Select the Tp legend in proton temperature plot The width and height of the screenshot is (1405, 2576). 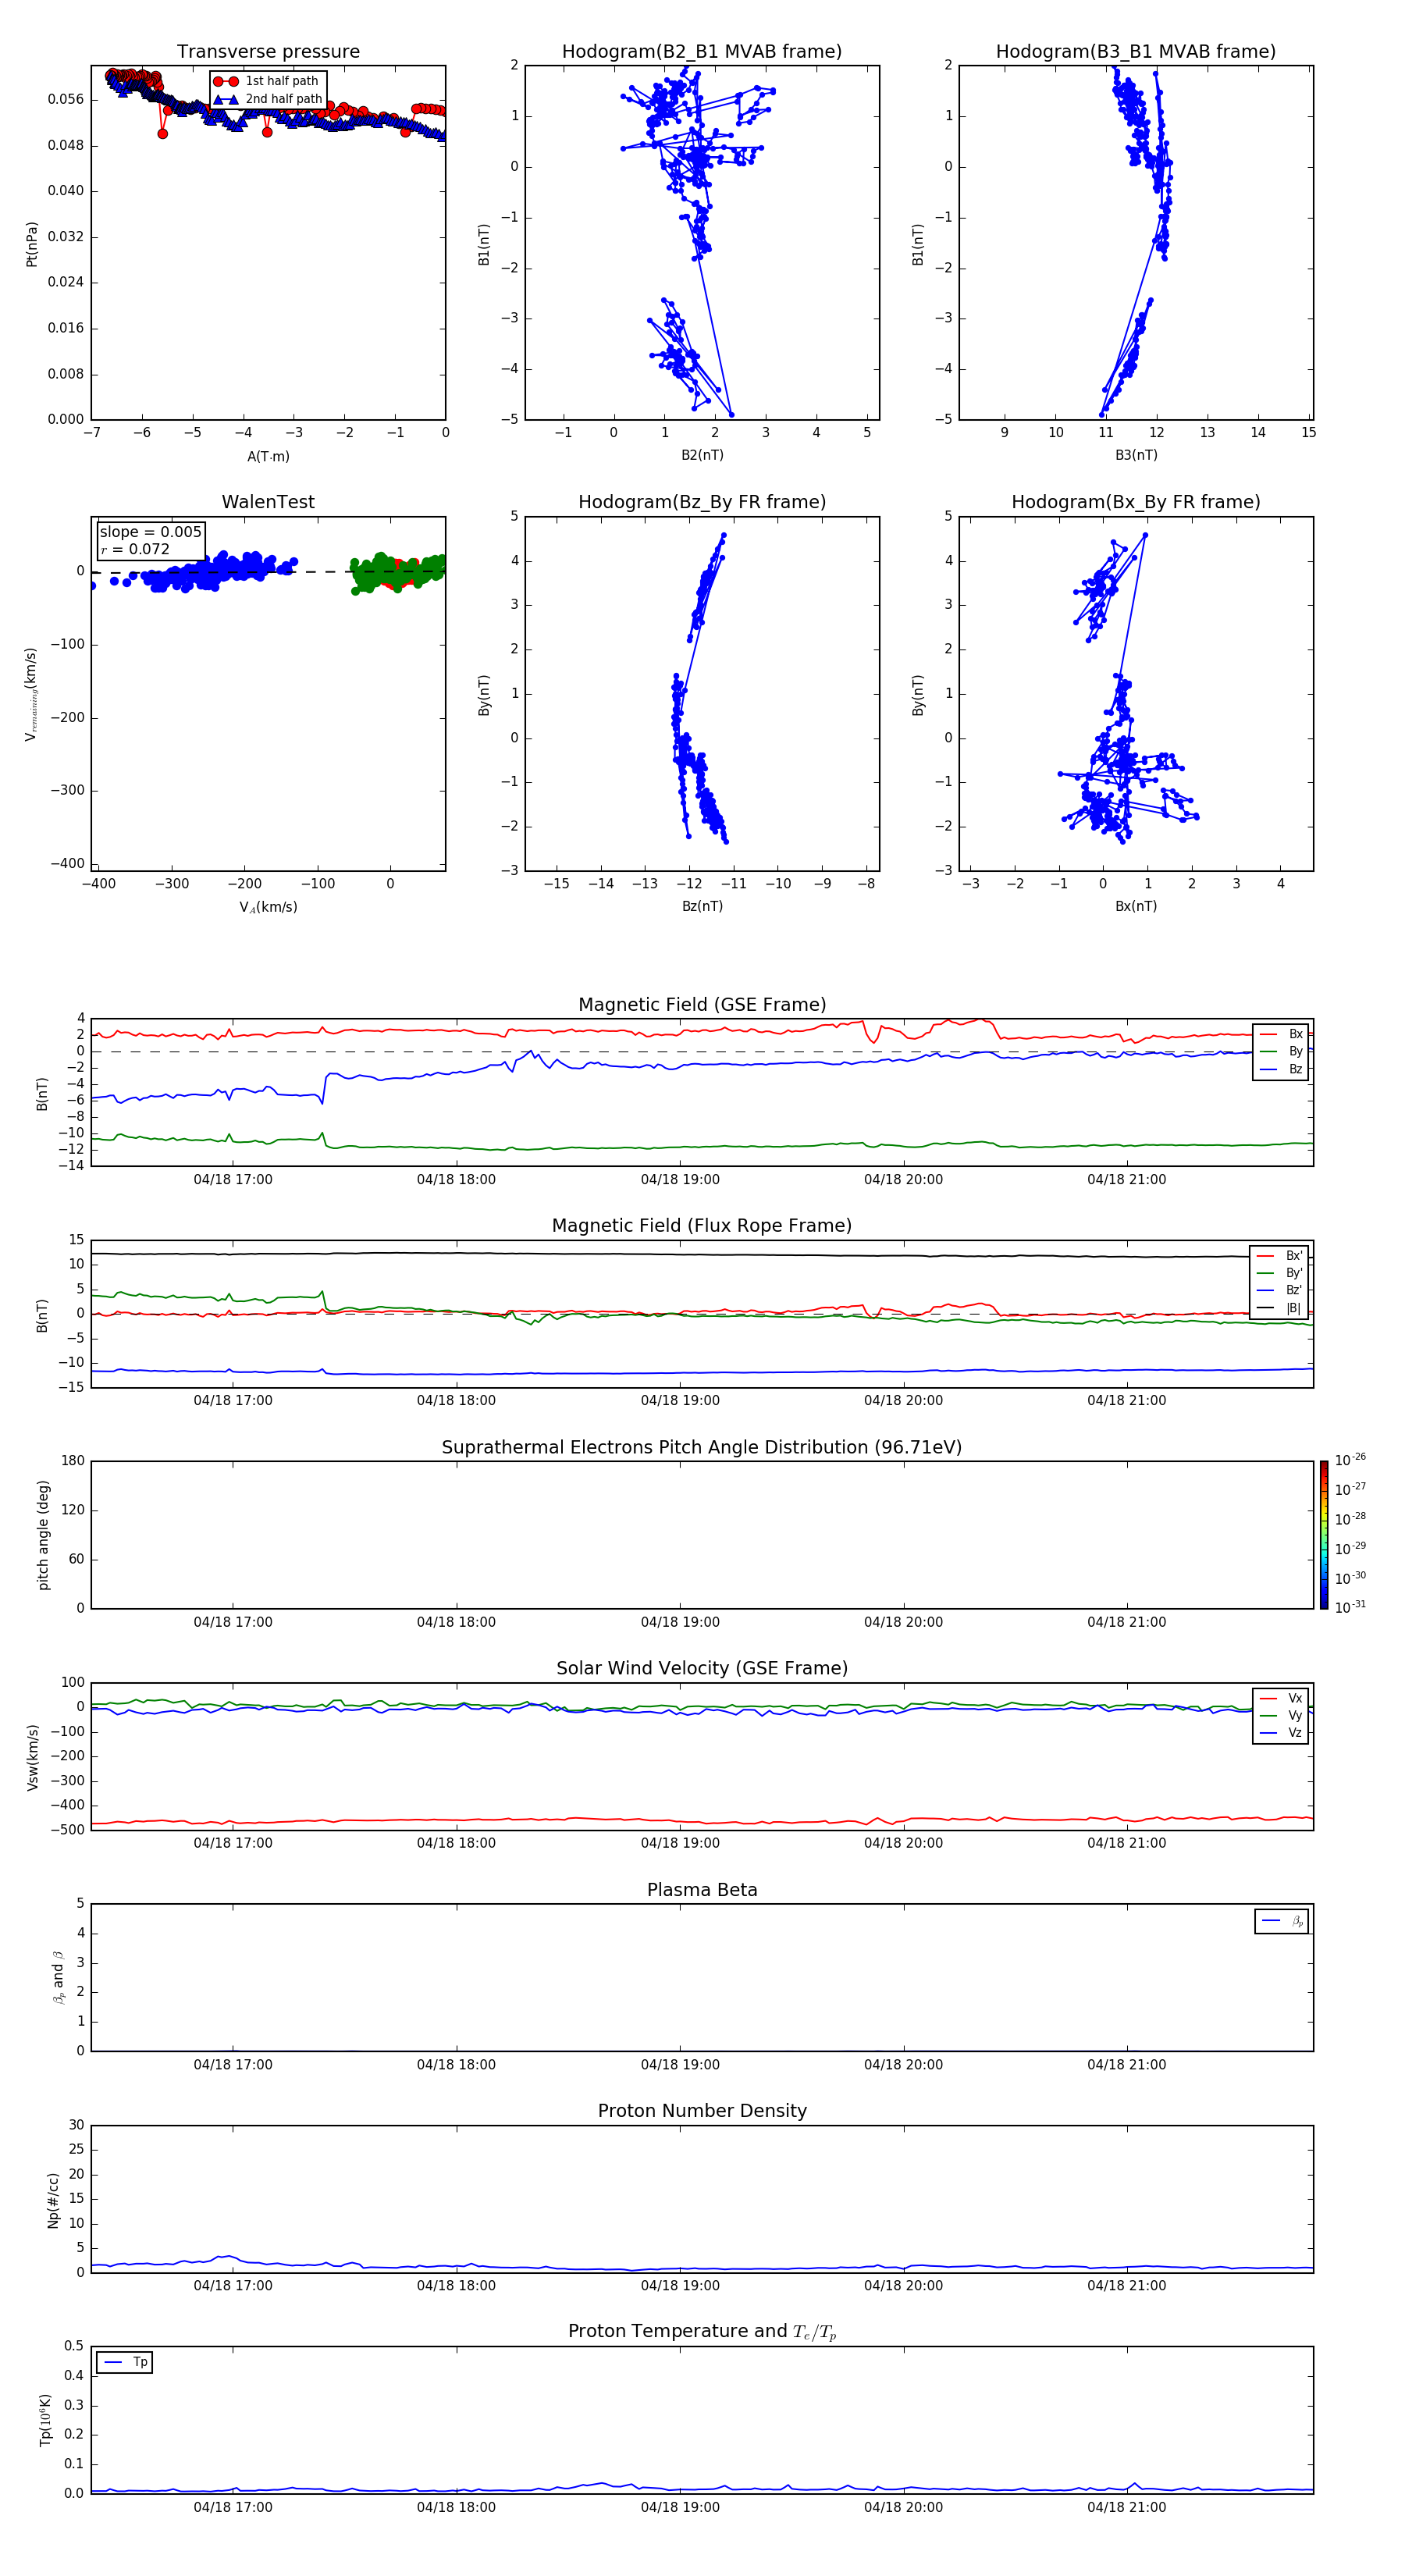click(x=125, y=2362)
